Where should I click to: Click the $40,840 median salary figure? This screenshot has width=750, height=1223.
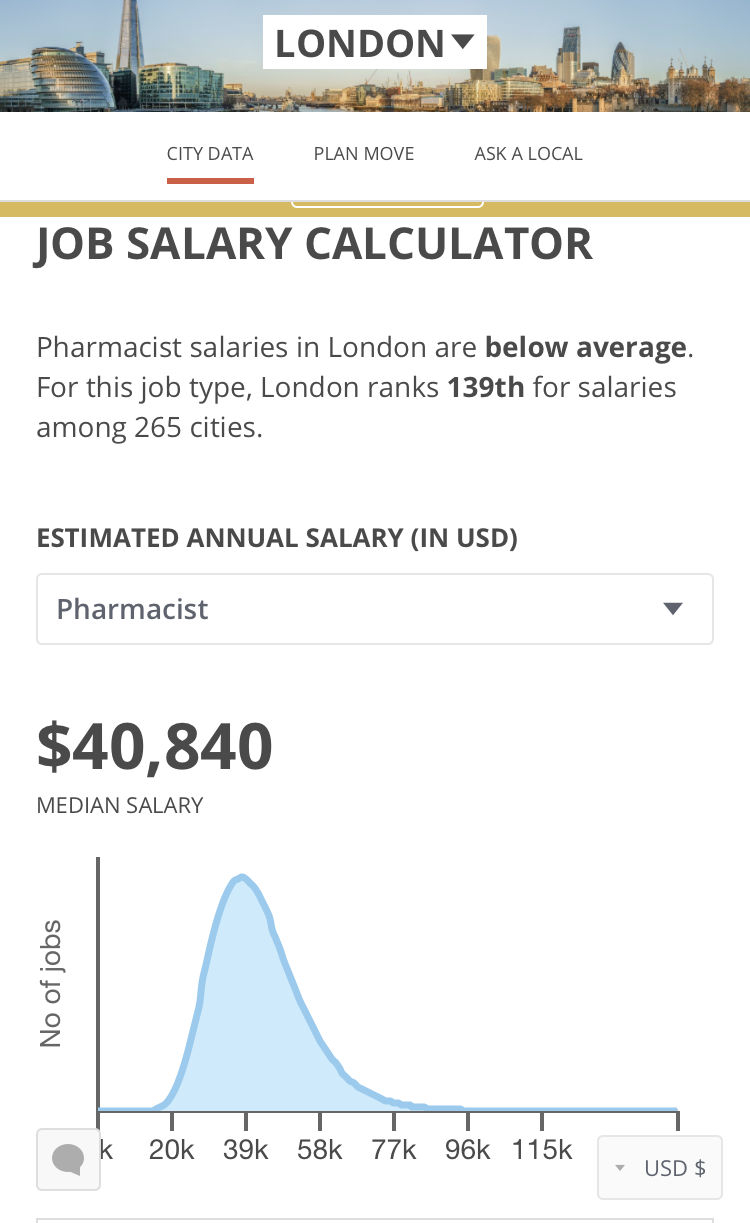[x=155, y=747]
